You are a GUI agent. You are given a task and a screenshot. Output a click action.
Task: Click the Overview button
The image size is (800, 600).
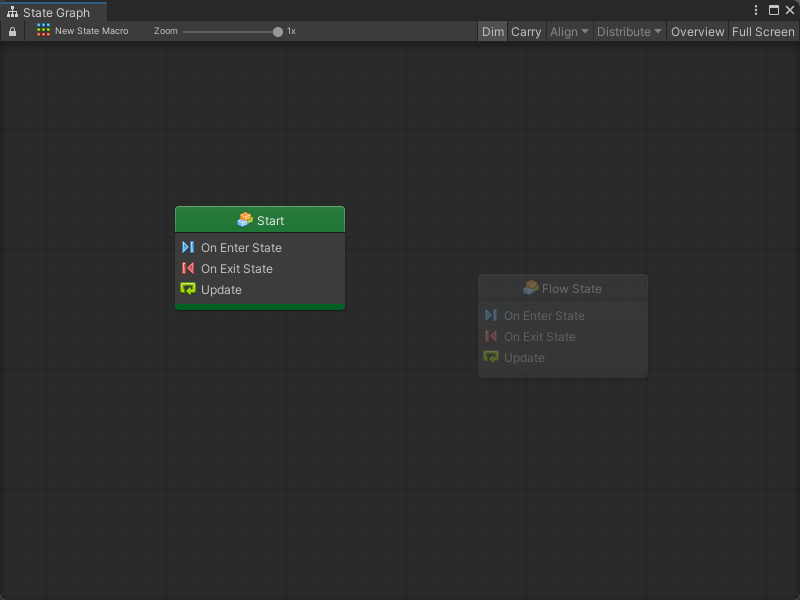click(697, 32)
